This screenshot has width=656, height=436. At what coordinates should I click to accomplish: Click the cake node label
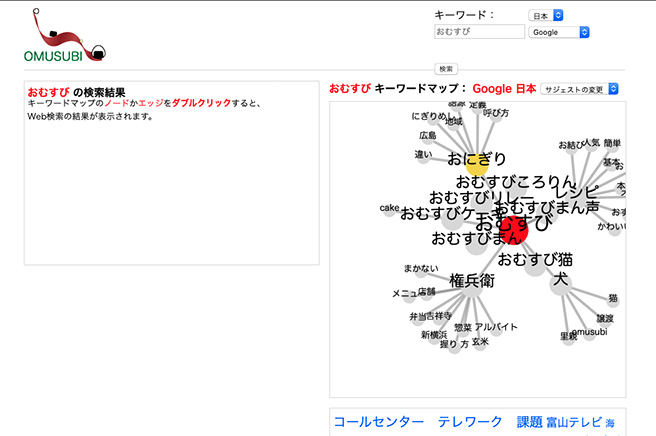(x=390, y=208)
